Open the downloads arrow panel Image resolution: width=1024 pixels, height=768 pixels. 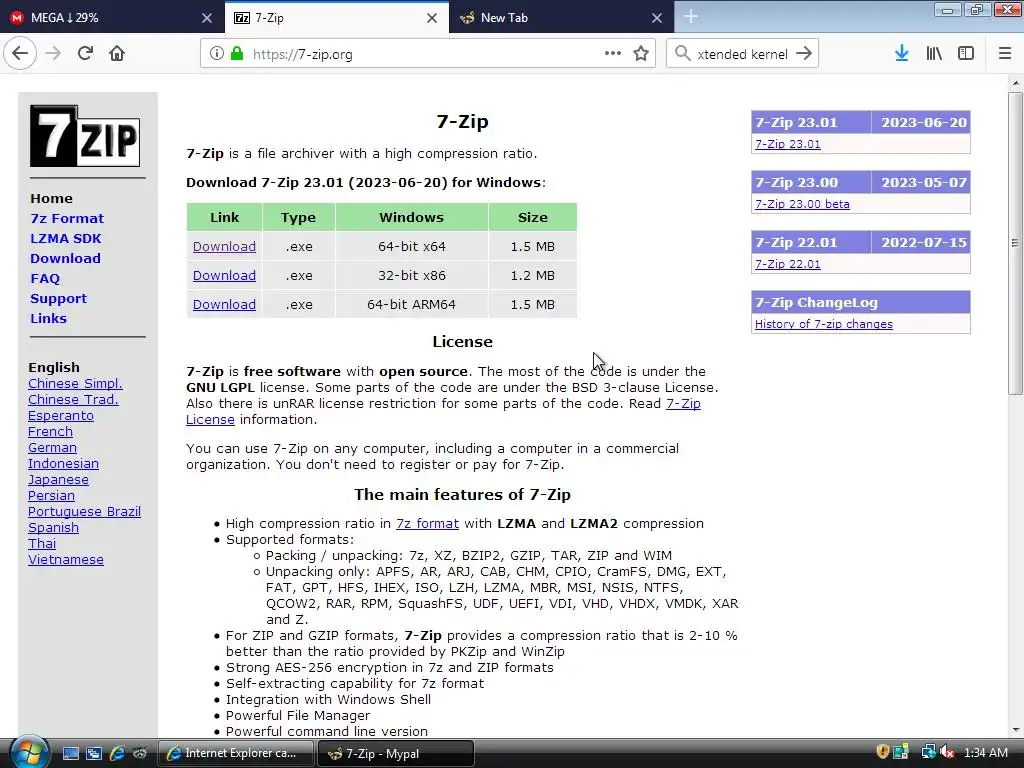pyautogui.click(x=901, y=54)
